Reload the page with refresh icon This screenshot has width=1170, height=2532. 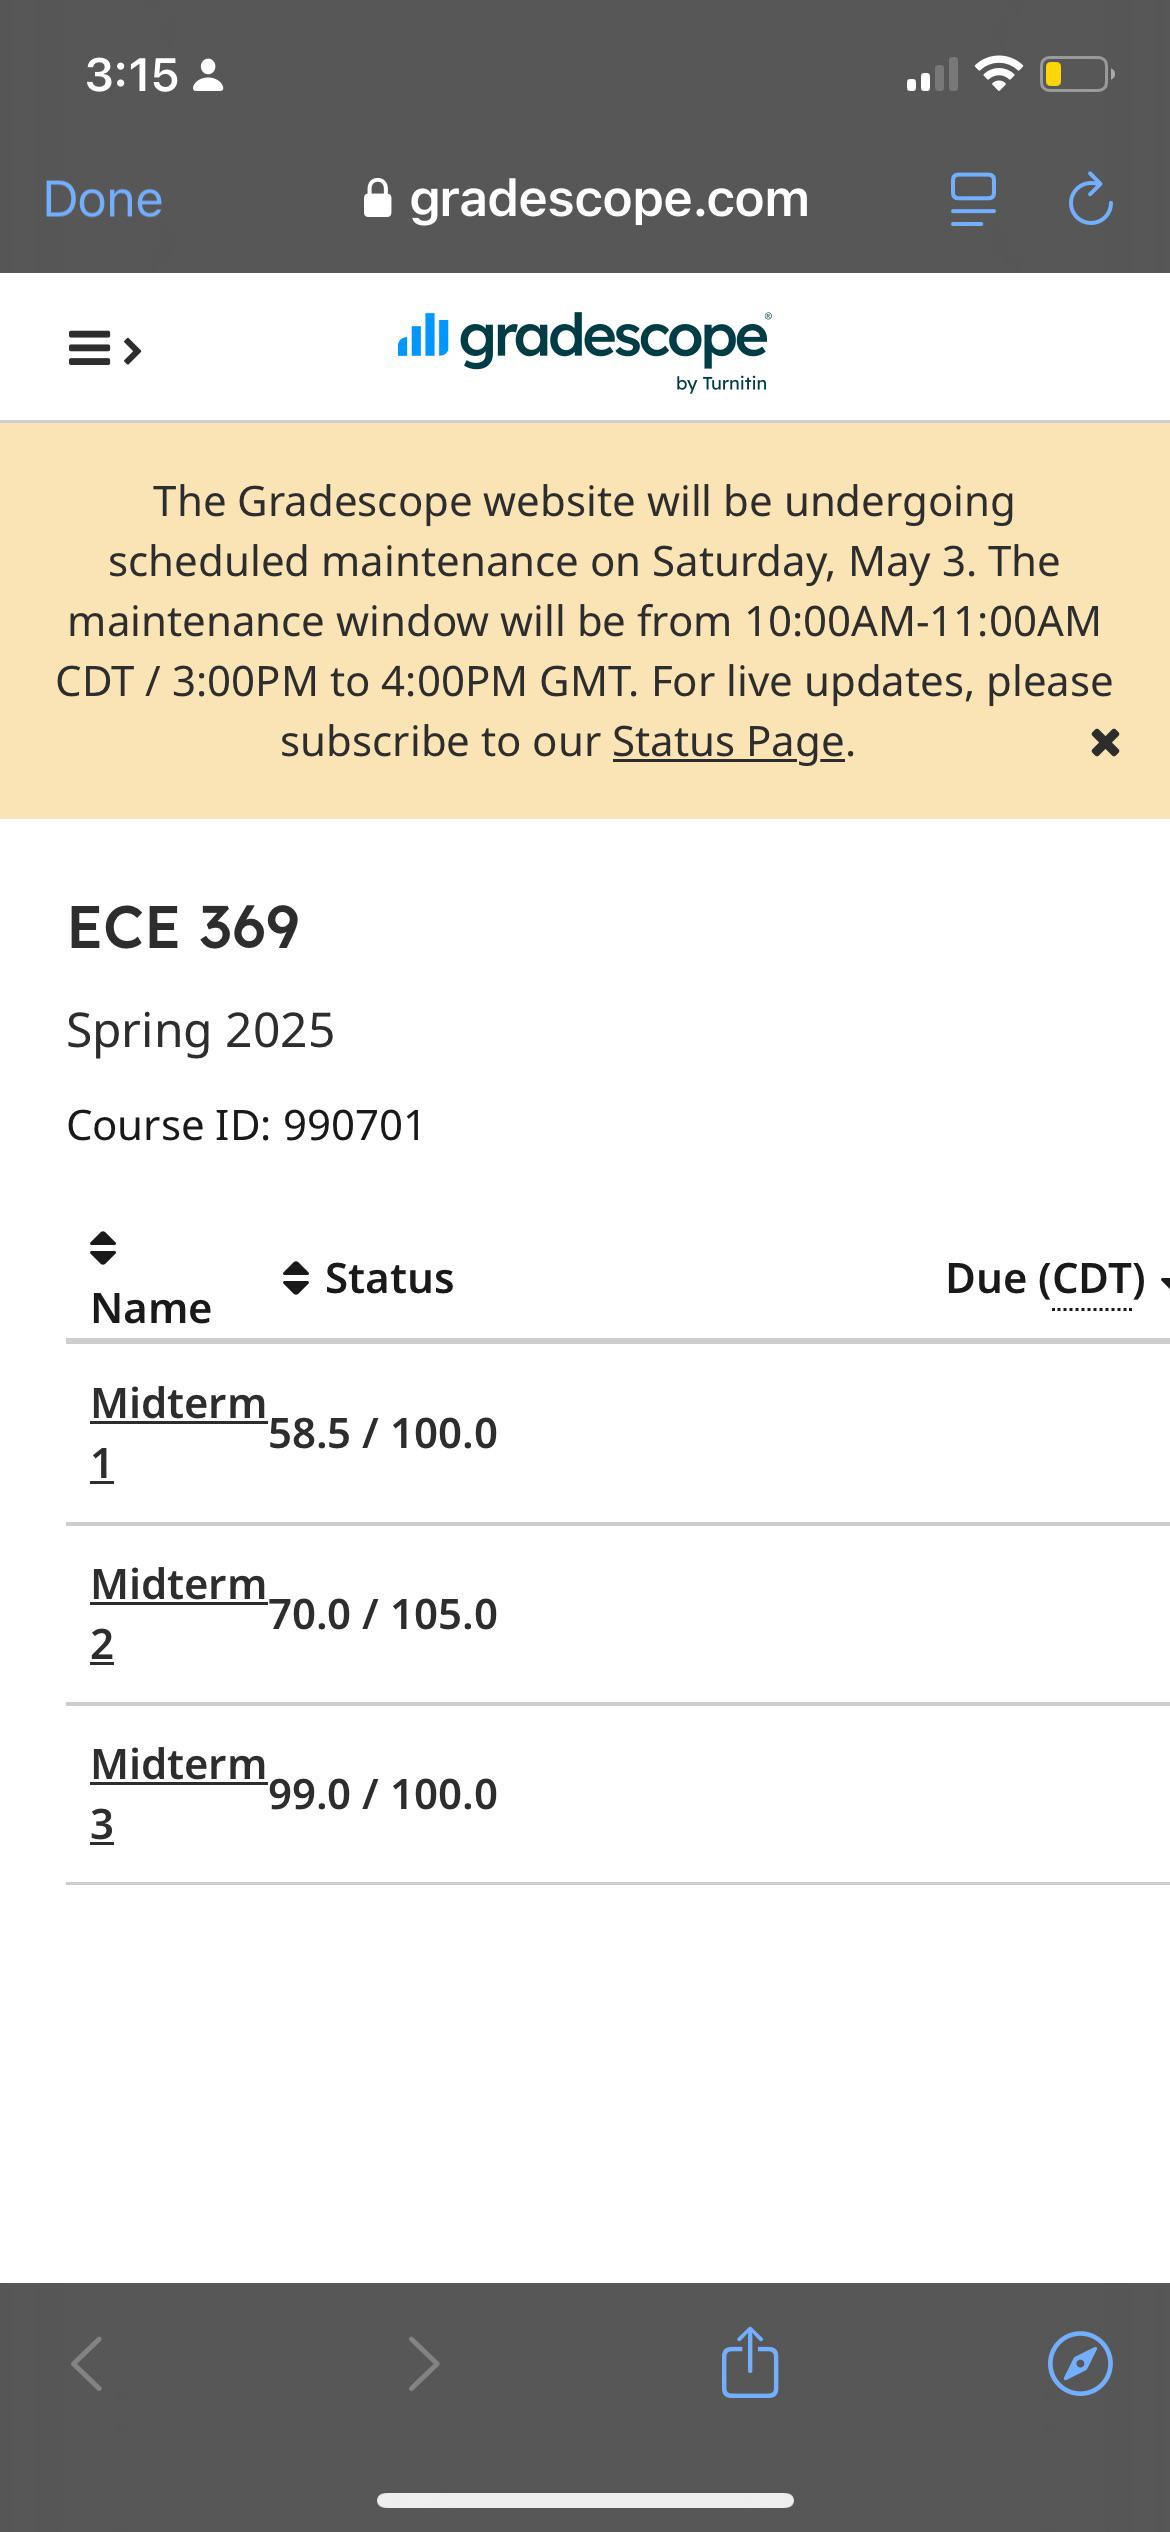1090,199
